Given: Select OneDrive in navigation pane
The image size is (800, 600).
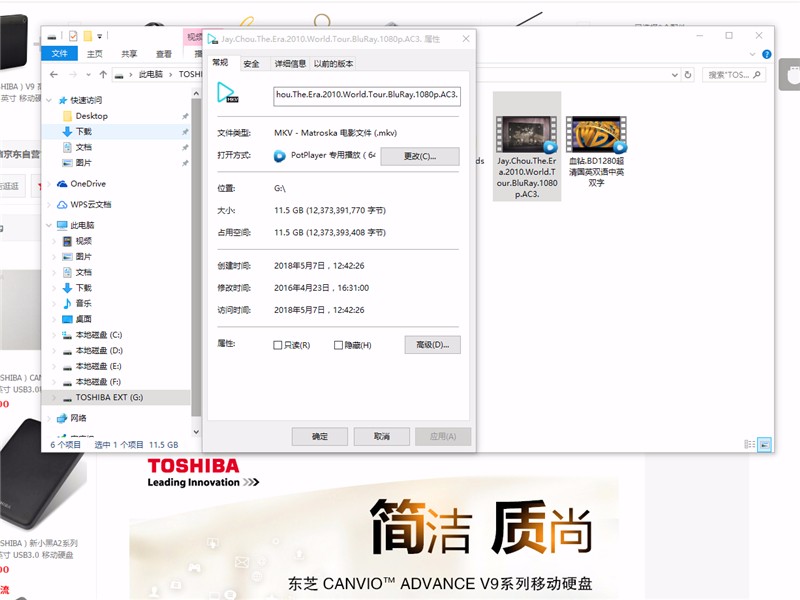Looking at the screenshot, I should coord(88,184).
